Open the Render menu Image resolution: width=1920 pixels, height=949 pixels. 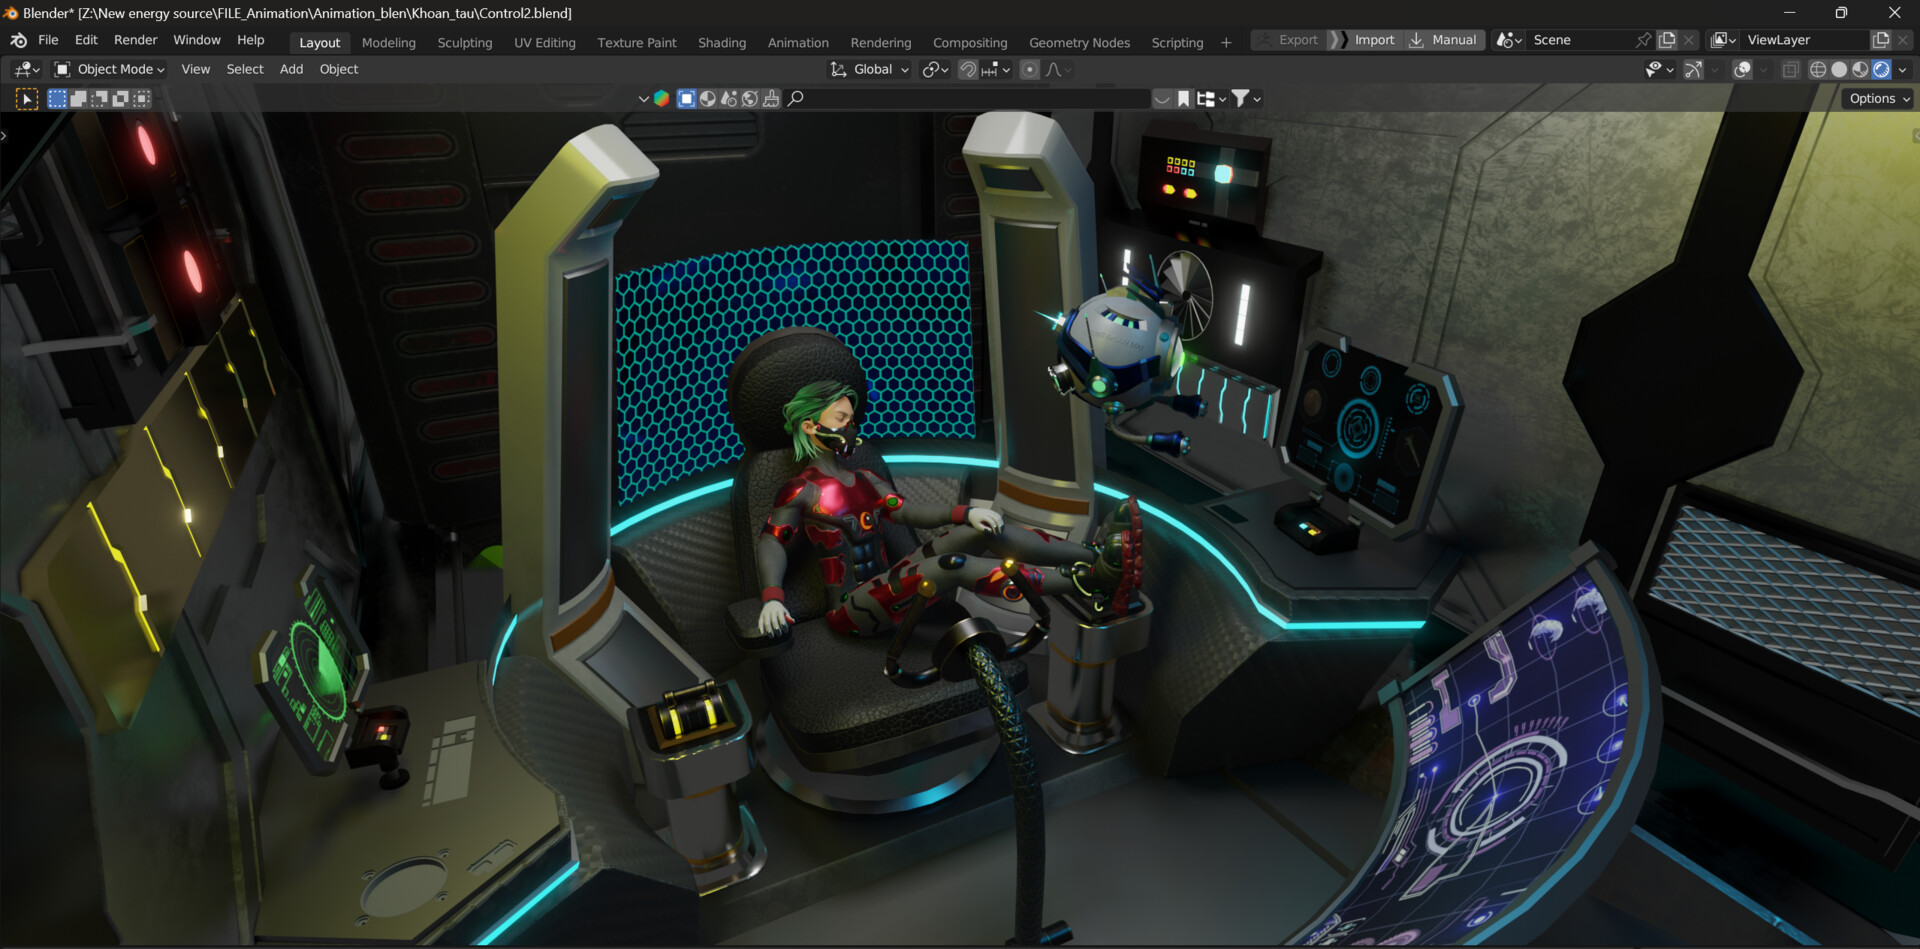tap(135, 40)
